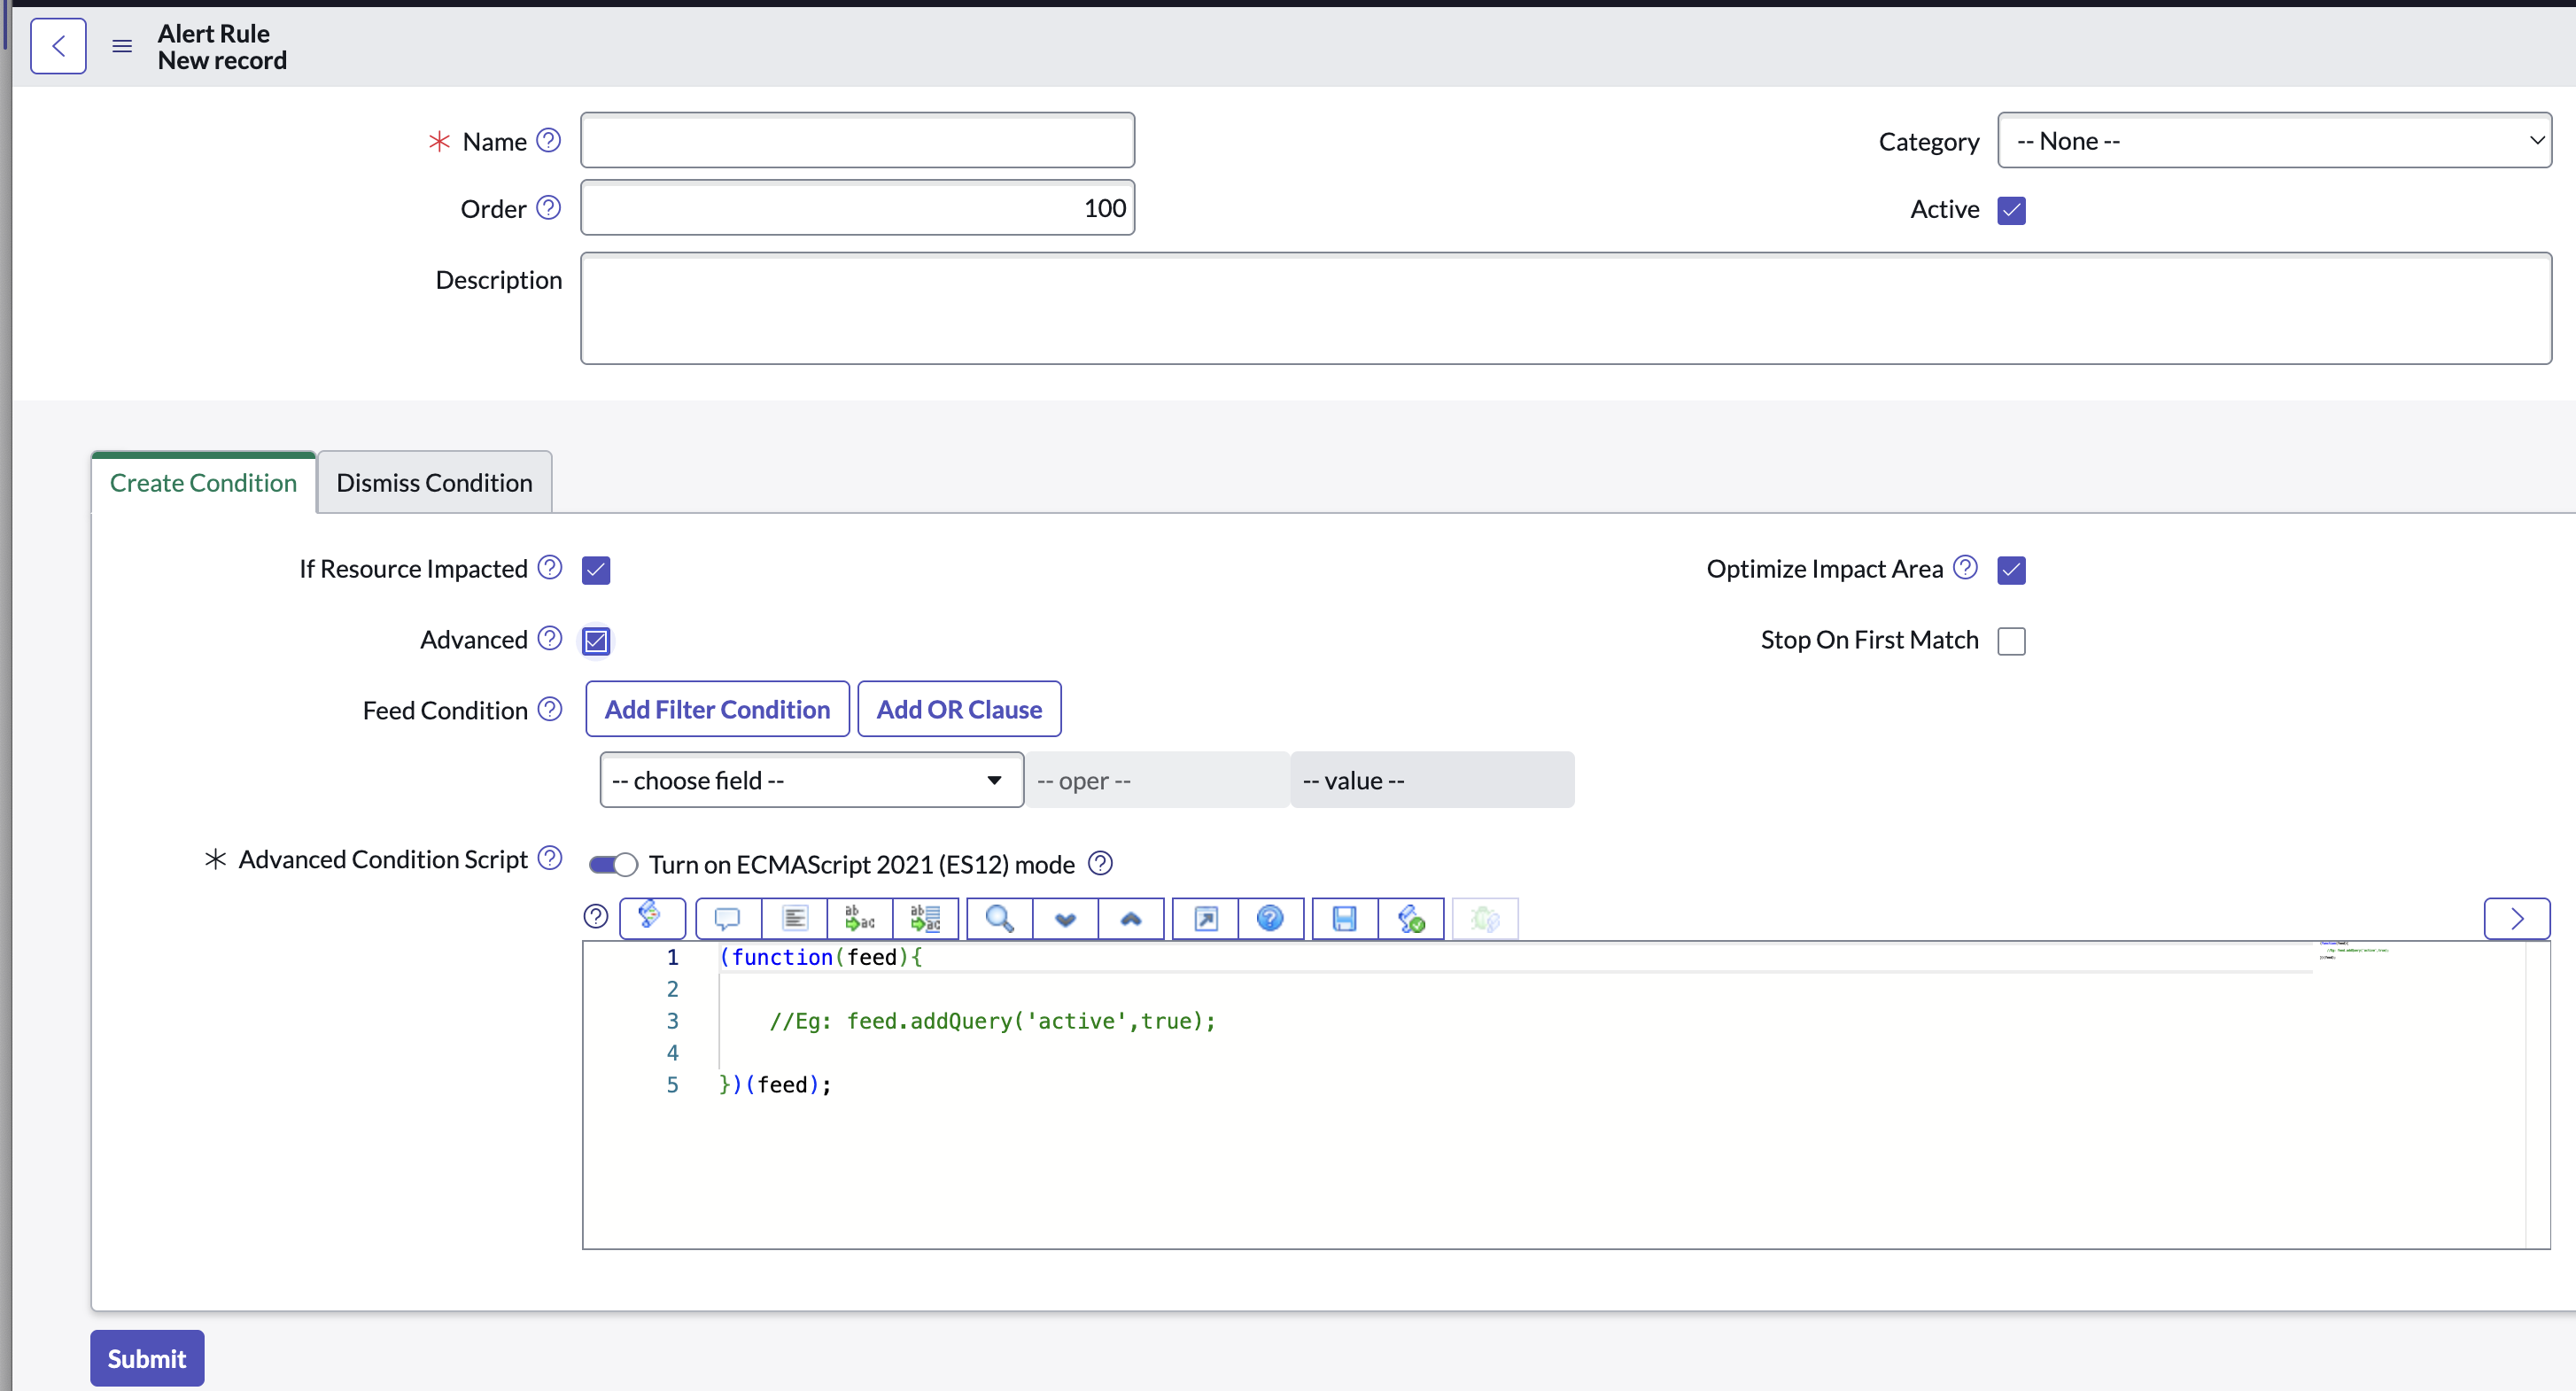The width and height of the screenshot is (2576, 1391).
Task: Click the back arrow button
Action: coord(58,46)
